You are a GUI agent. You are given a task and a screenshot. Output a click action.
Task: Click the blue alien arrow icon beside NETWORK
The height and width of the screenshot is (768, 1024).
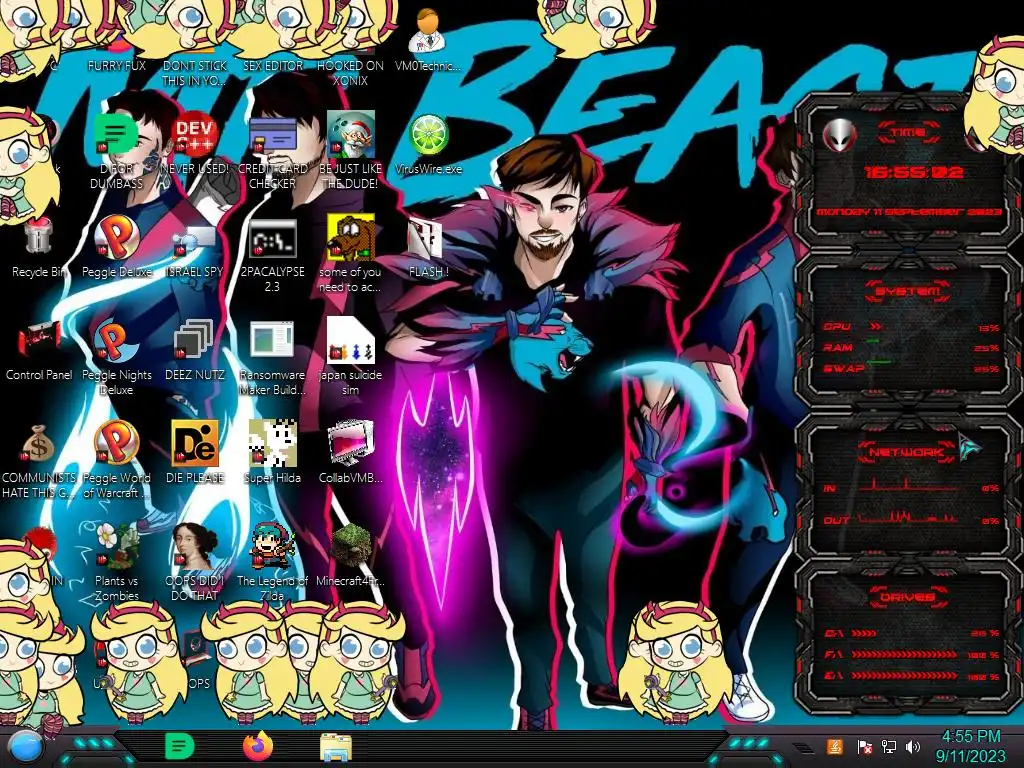[x=970, y=447]
